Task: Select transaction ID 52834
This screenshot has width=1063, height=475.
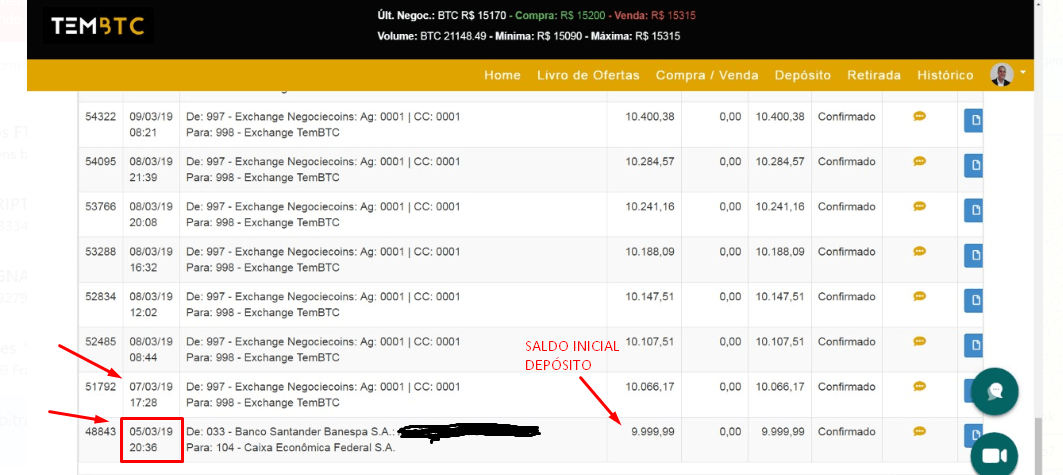Action: (100, 296)
